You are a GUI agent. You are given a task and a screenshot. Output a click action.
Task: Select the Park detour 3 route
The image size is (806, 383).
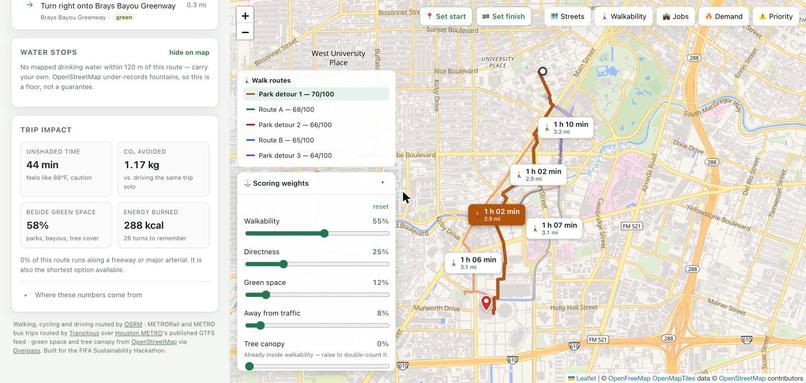(x=316, y=155)
